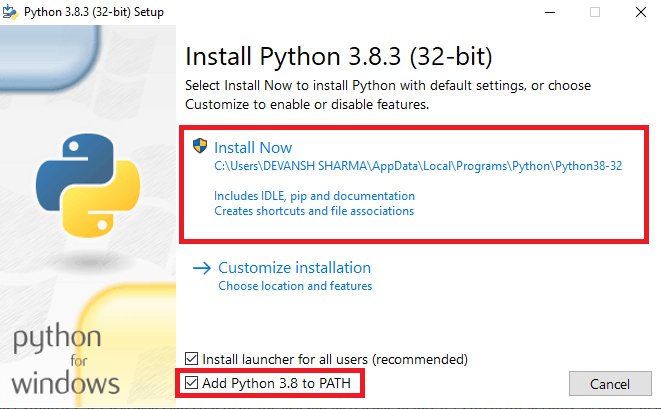This screenshot has width=661, height=409.
Task: Click the UAC shield icon beside Install Now
Action: pos(200,146)
